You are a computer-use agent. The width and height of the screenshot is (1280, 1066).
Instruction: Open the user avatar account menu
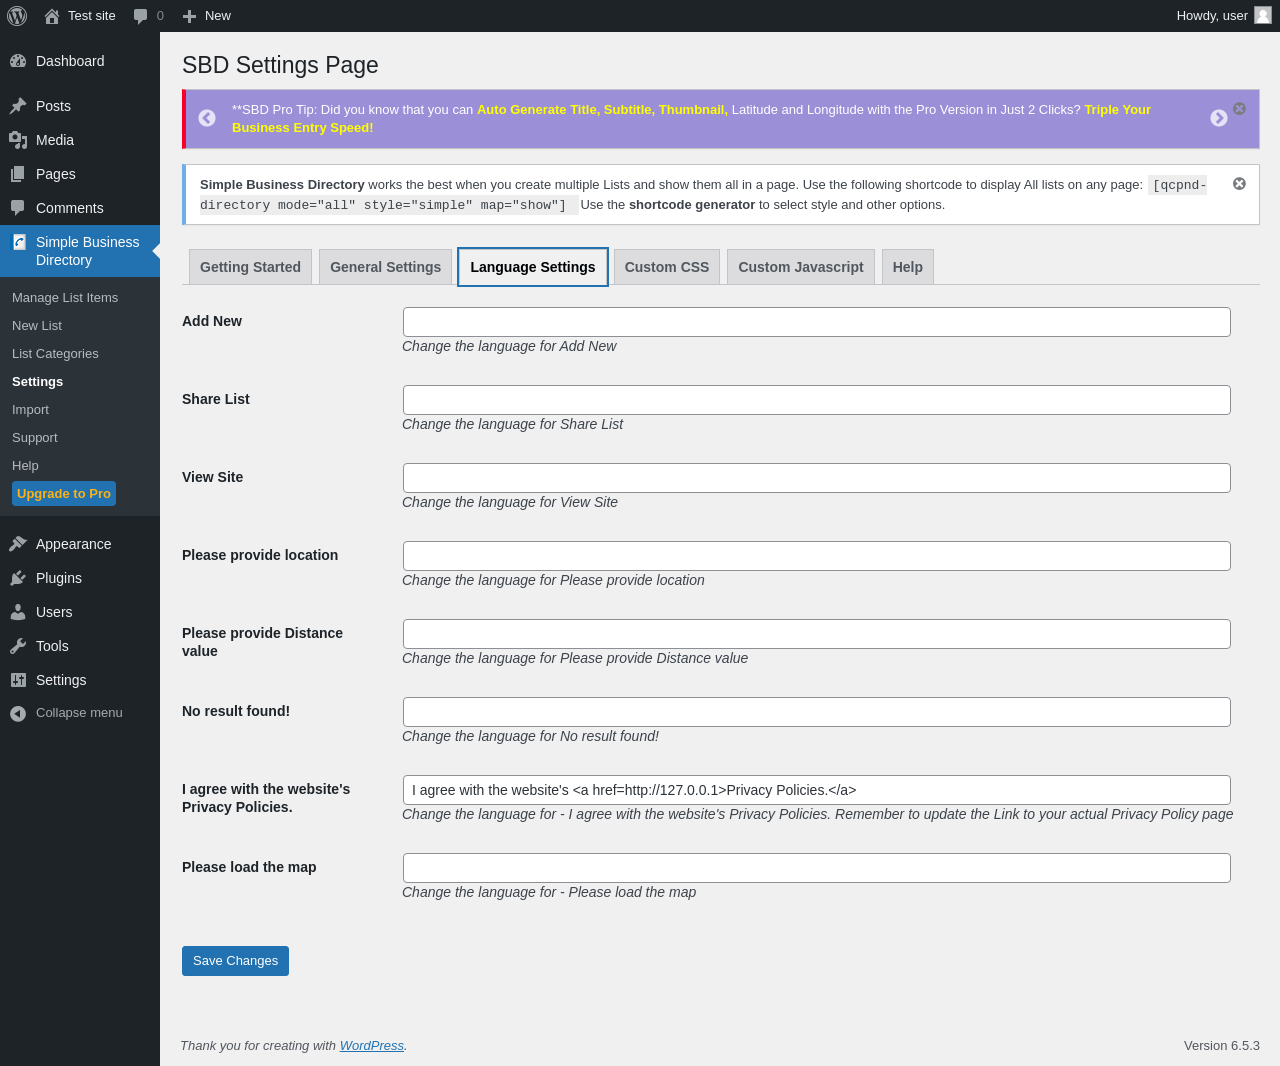click(1263, 16)
